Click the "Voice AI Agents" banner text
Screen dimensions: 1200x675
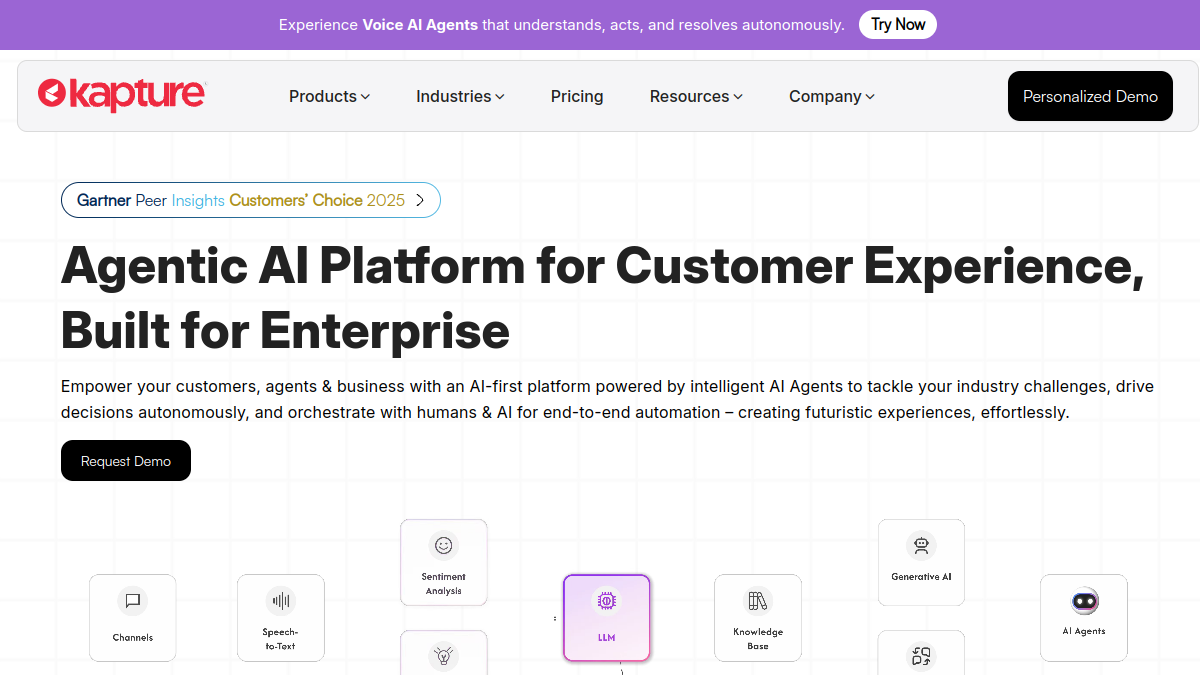[420, 24]
